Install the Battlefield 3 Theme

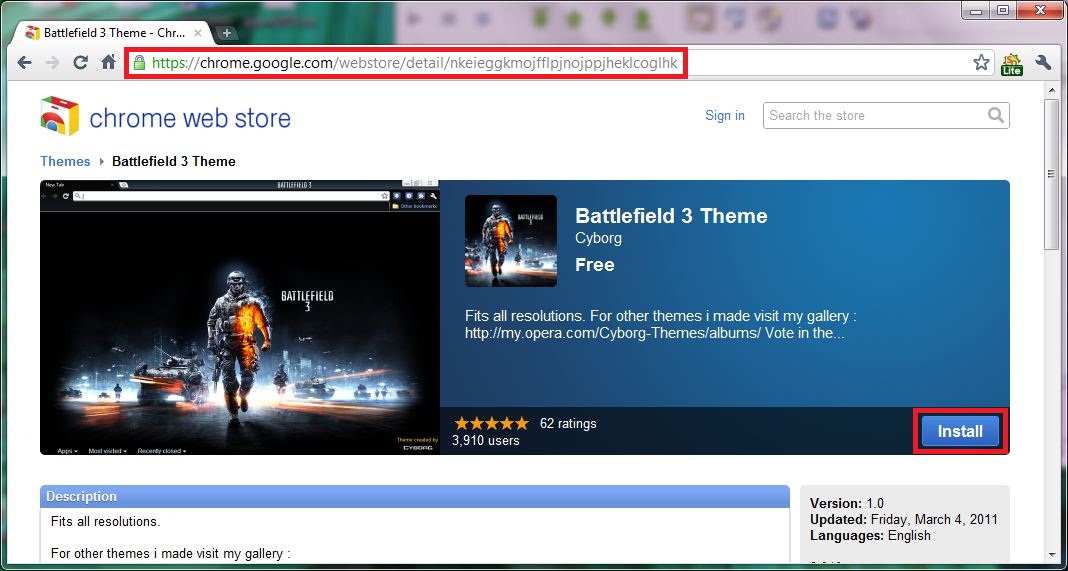pyautogui.click(x=960, y=431)
